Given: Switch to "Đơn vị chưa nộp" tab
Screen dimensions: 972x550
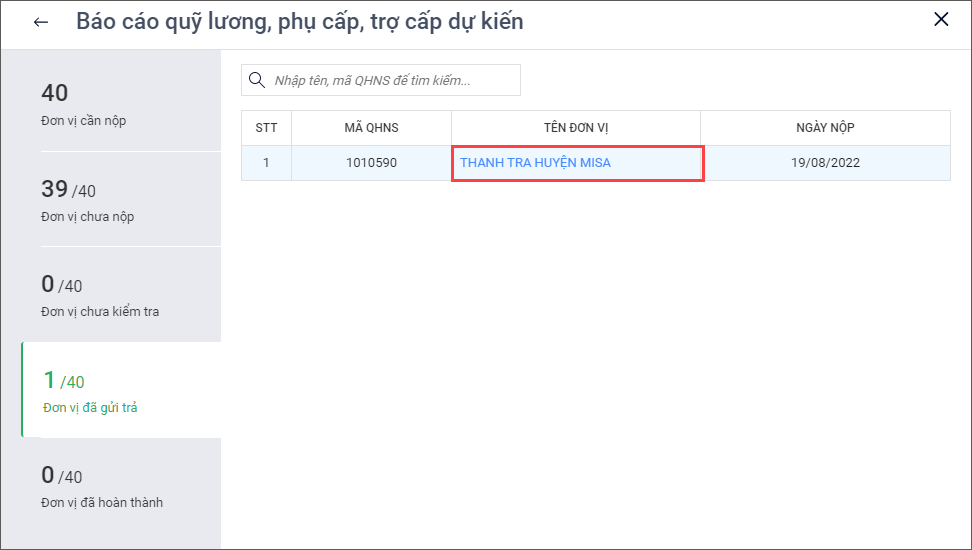Looking at the screenshot, I should pos(110,200).
